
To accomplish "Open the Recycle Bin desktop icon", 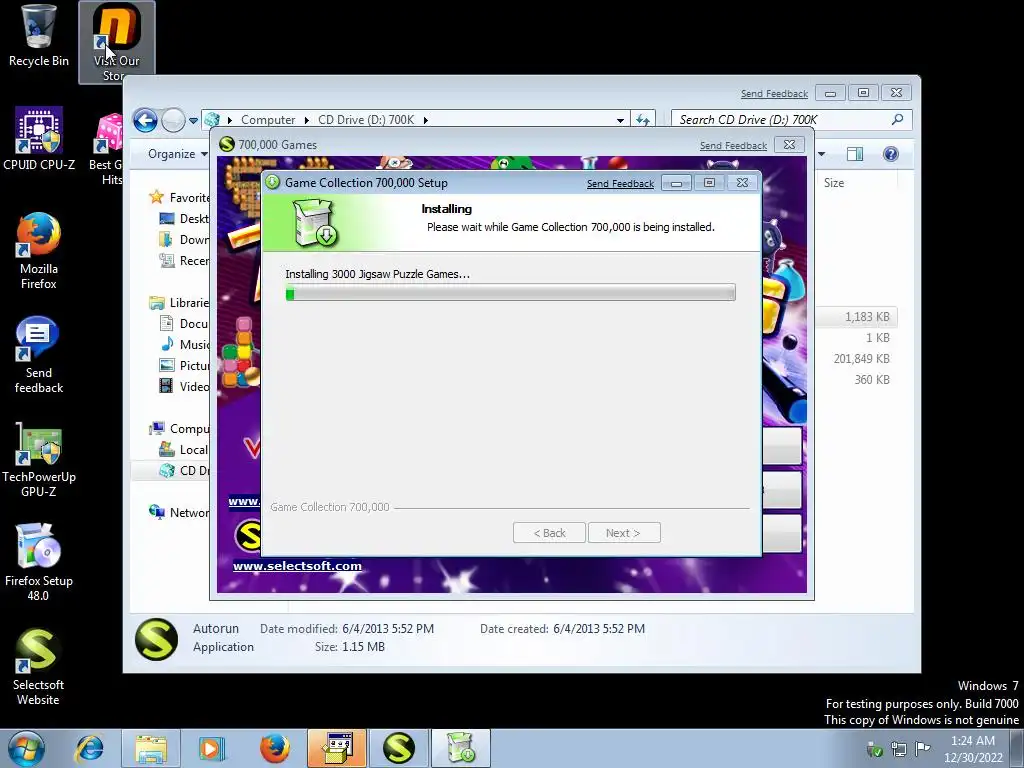I will click(x=39, y=36).
